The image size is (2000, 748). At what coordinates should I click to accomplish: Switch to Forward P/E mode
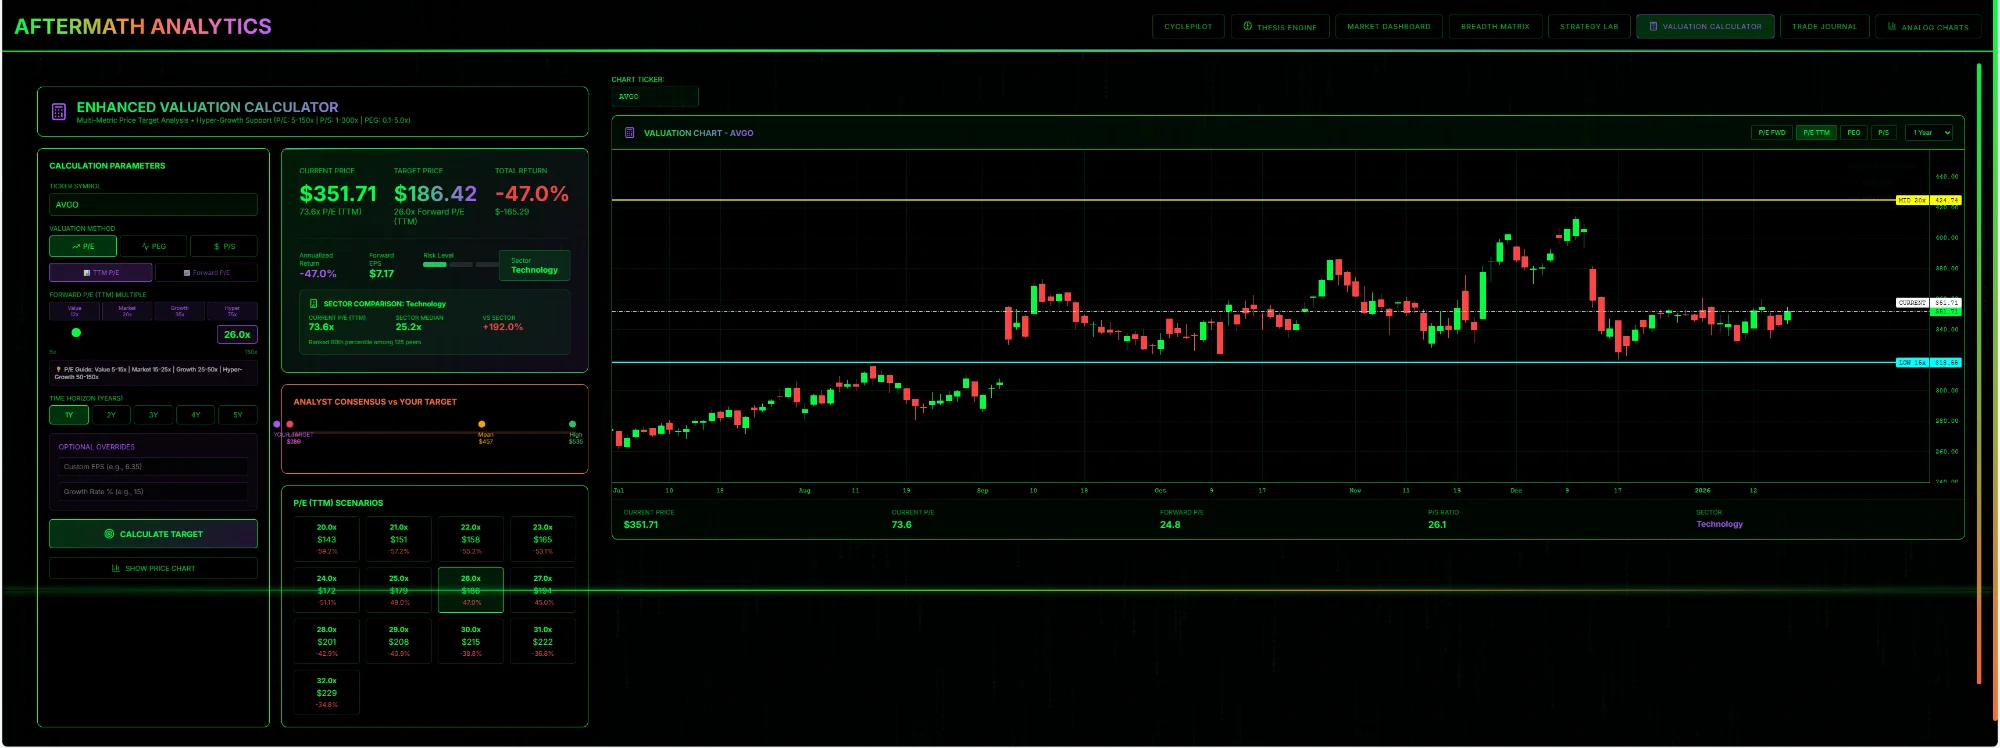pos(206,272)
